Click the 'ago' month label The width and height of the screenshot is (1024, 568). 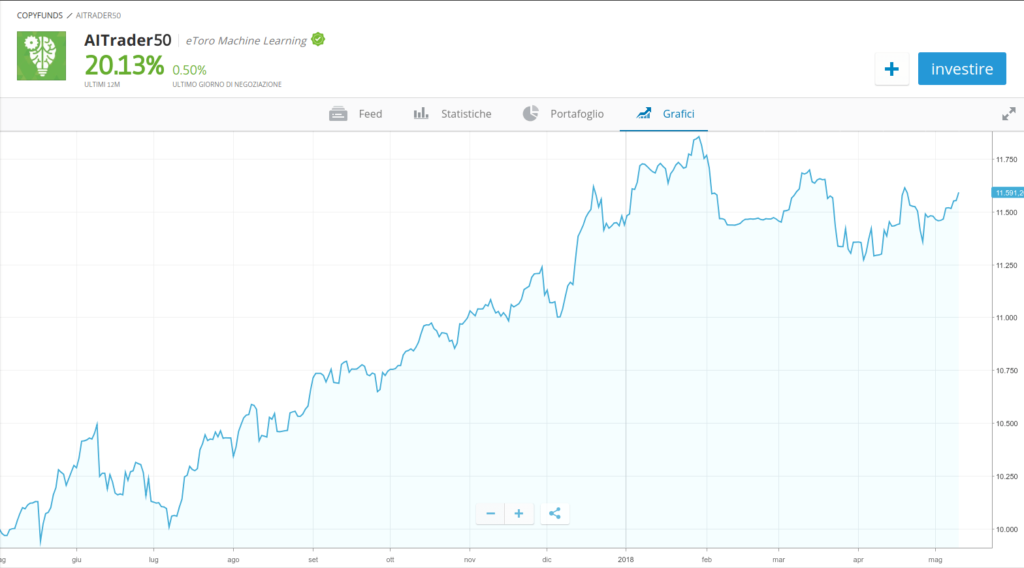(x=233, y=560)
